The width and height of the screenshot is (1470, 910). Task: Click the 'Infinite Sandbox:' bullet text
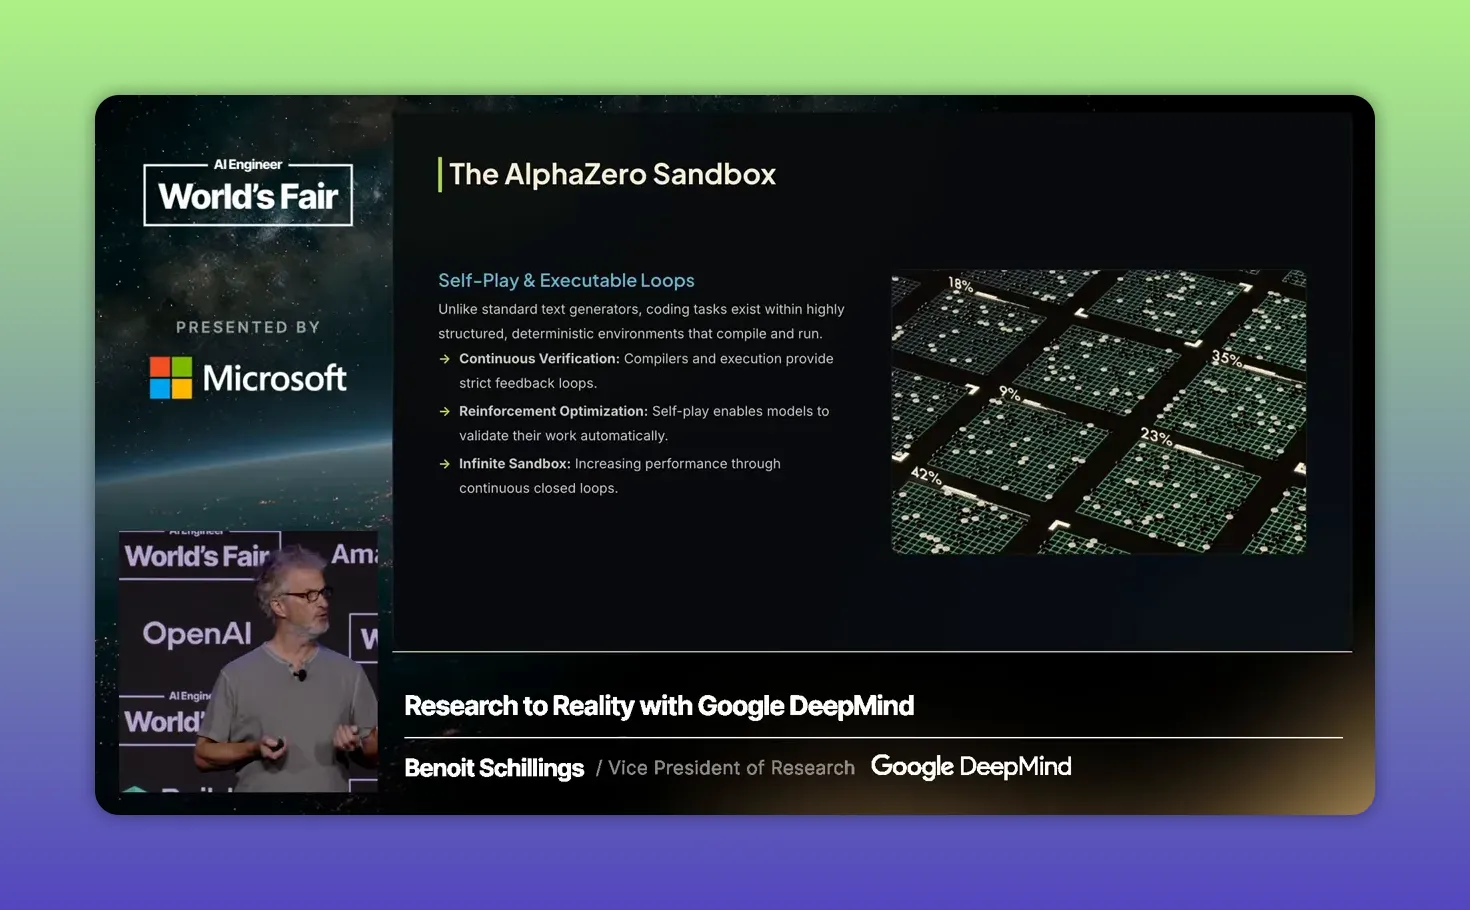pyautogui.click(x=514, y=464)
